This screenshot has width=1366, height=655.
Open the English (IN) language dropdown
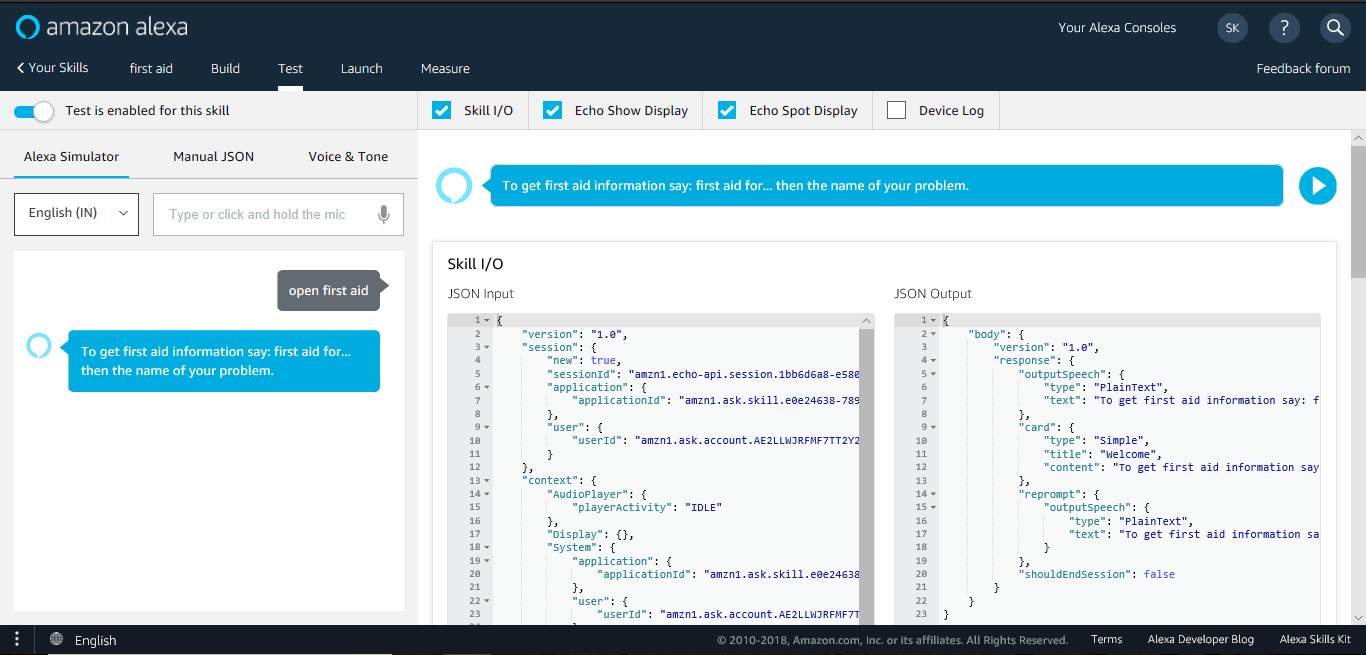(x=76, y=214)
